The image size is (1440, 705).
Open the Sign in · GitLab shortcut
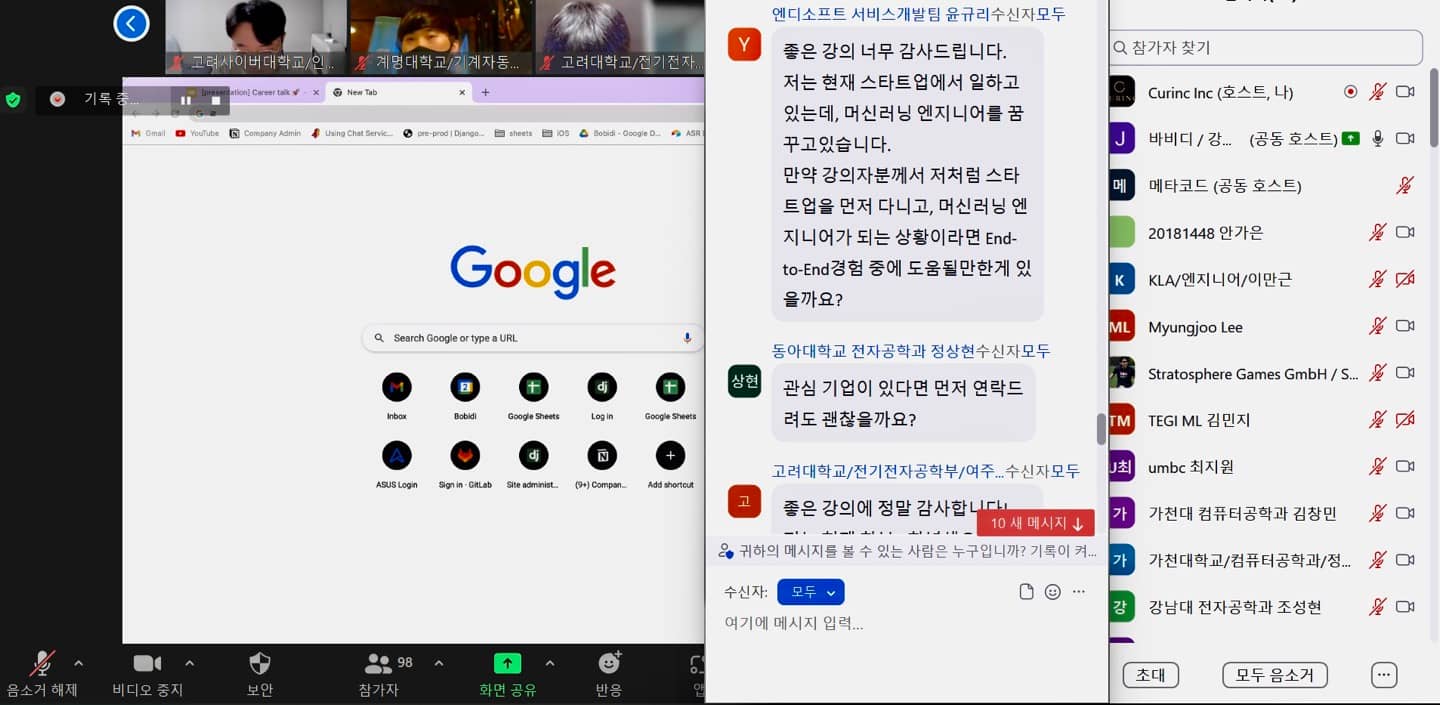[465, 455]
